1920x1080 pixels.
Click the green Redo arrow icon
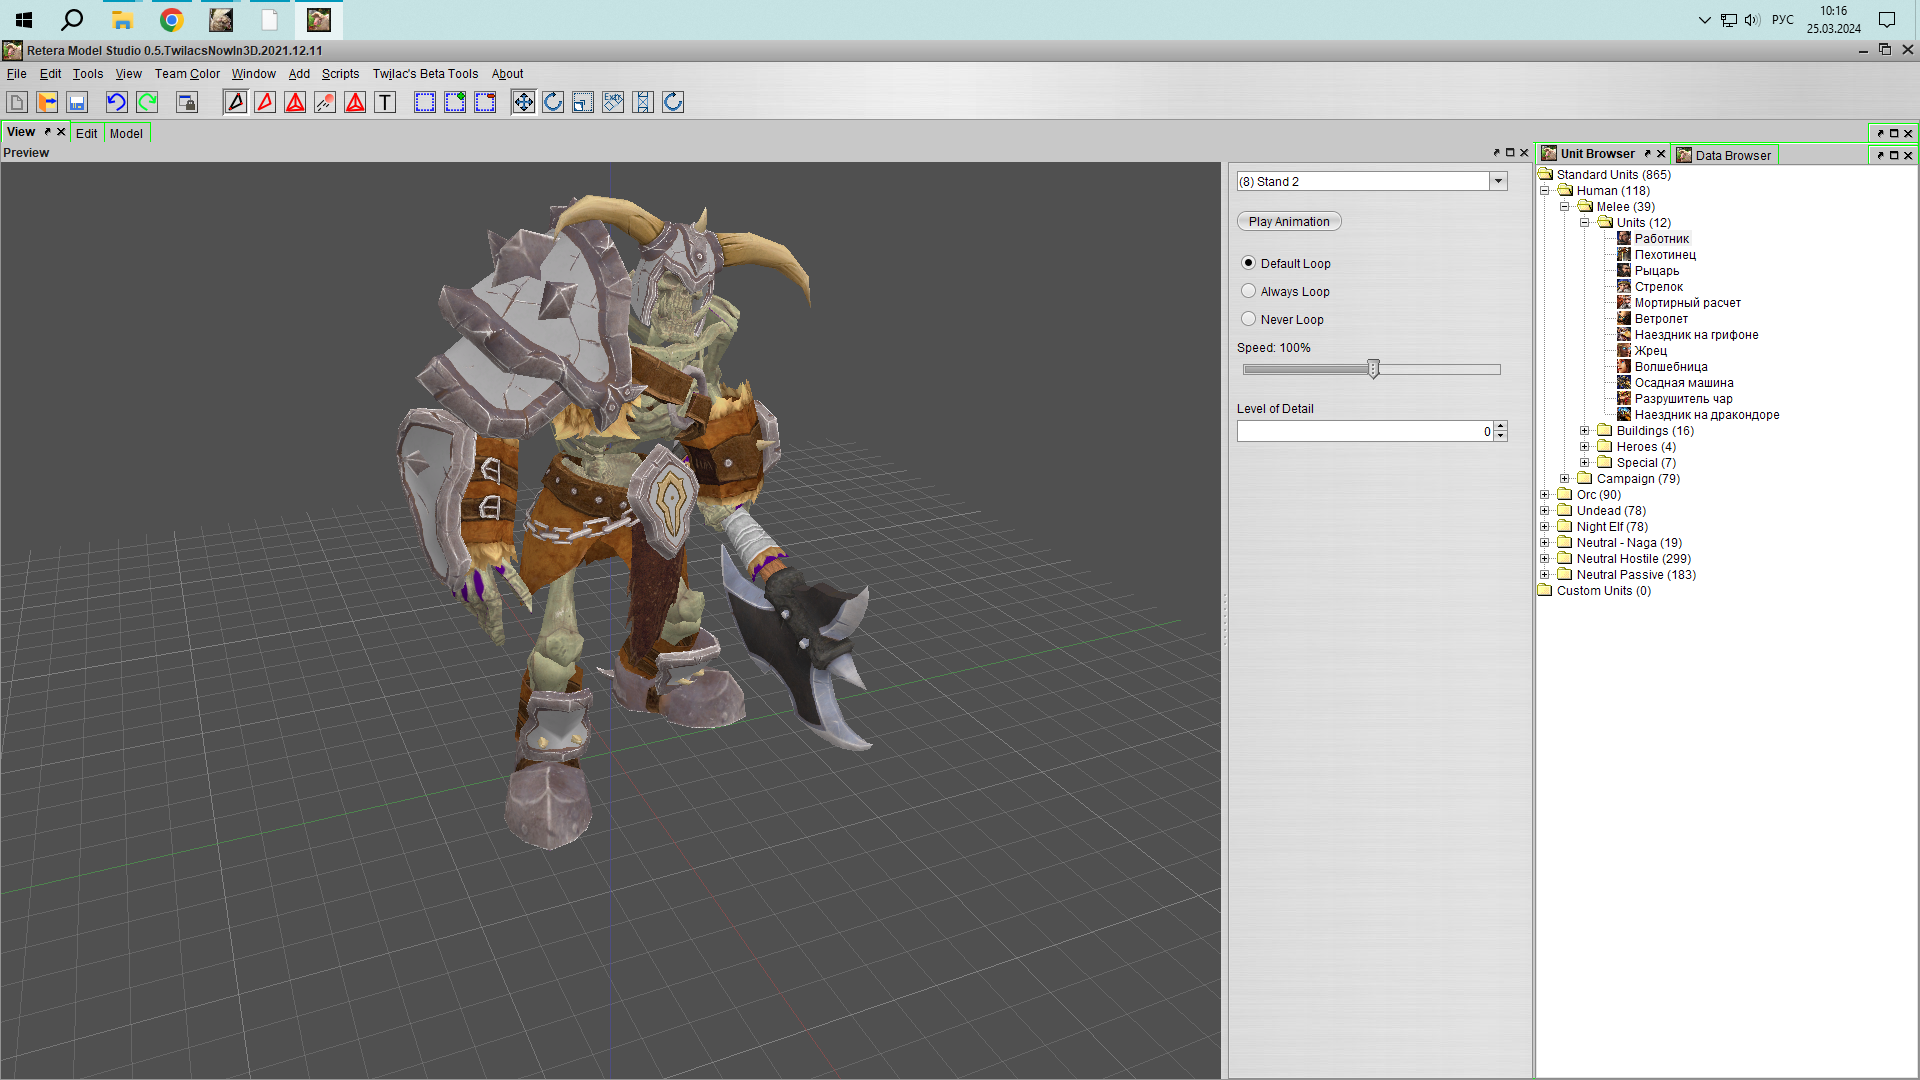147,102
